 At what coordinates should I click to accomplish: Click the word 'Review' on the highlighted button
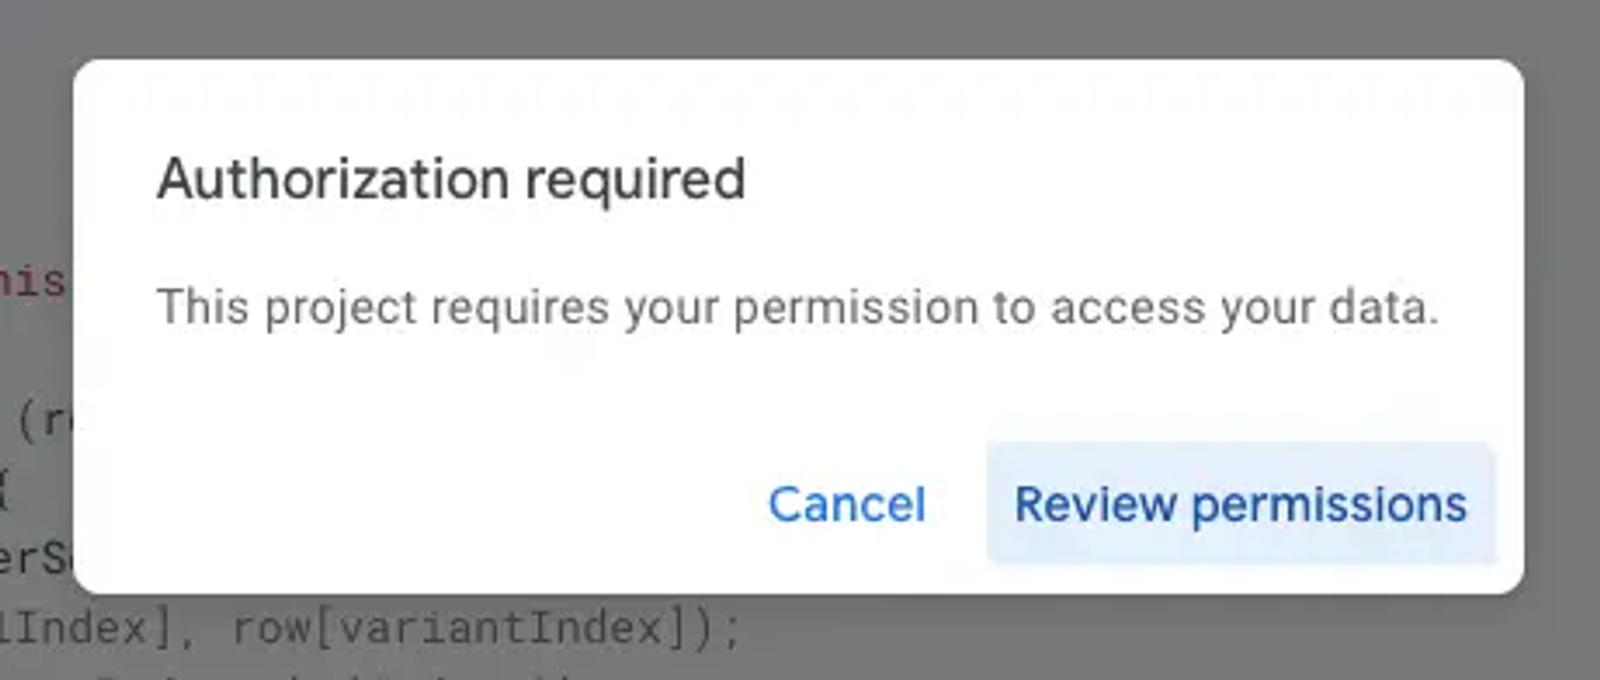1095,504
